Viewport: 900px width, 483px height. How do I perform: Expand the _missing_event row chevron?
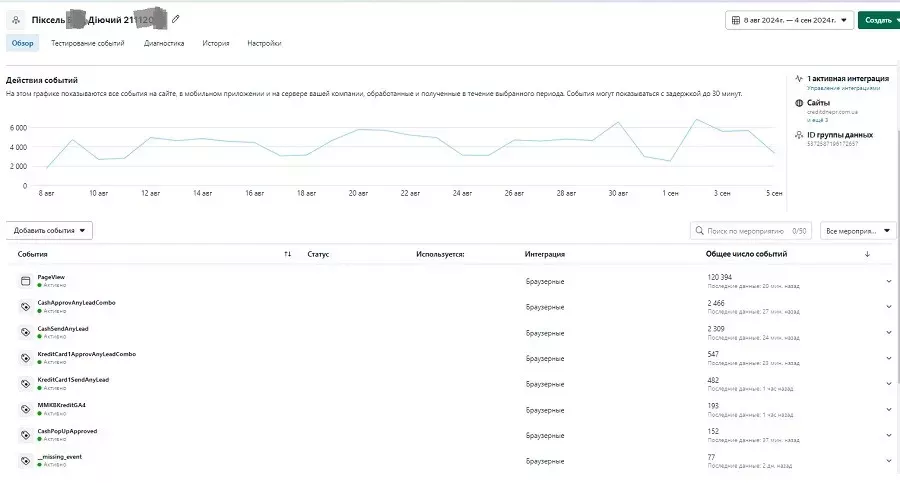tap(889, 461)
